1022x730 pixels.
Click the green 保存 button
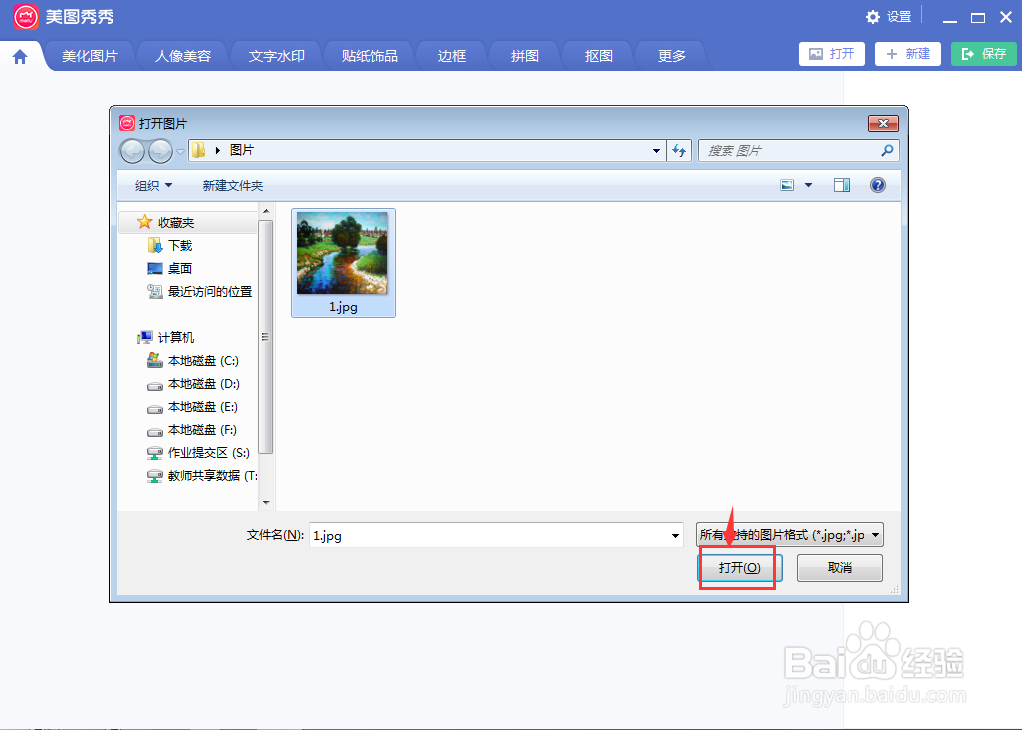(x=984, y=54)
